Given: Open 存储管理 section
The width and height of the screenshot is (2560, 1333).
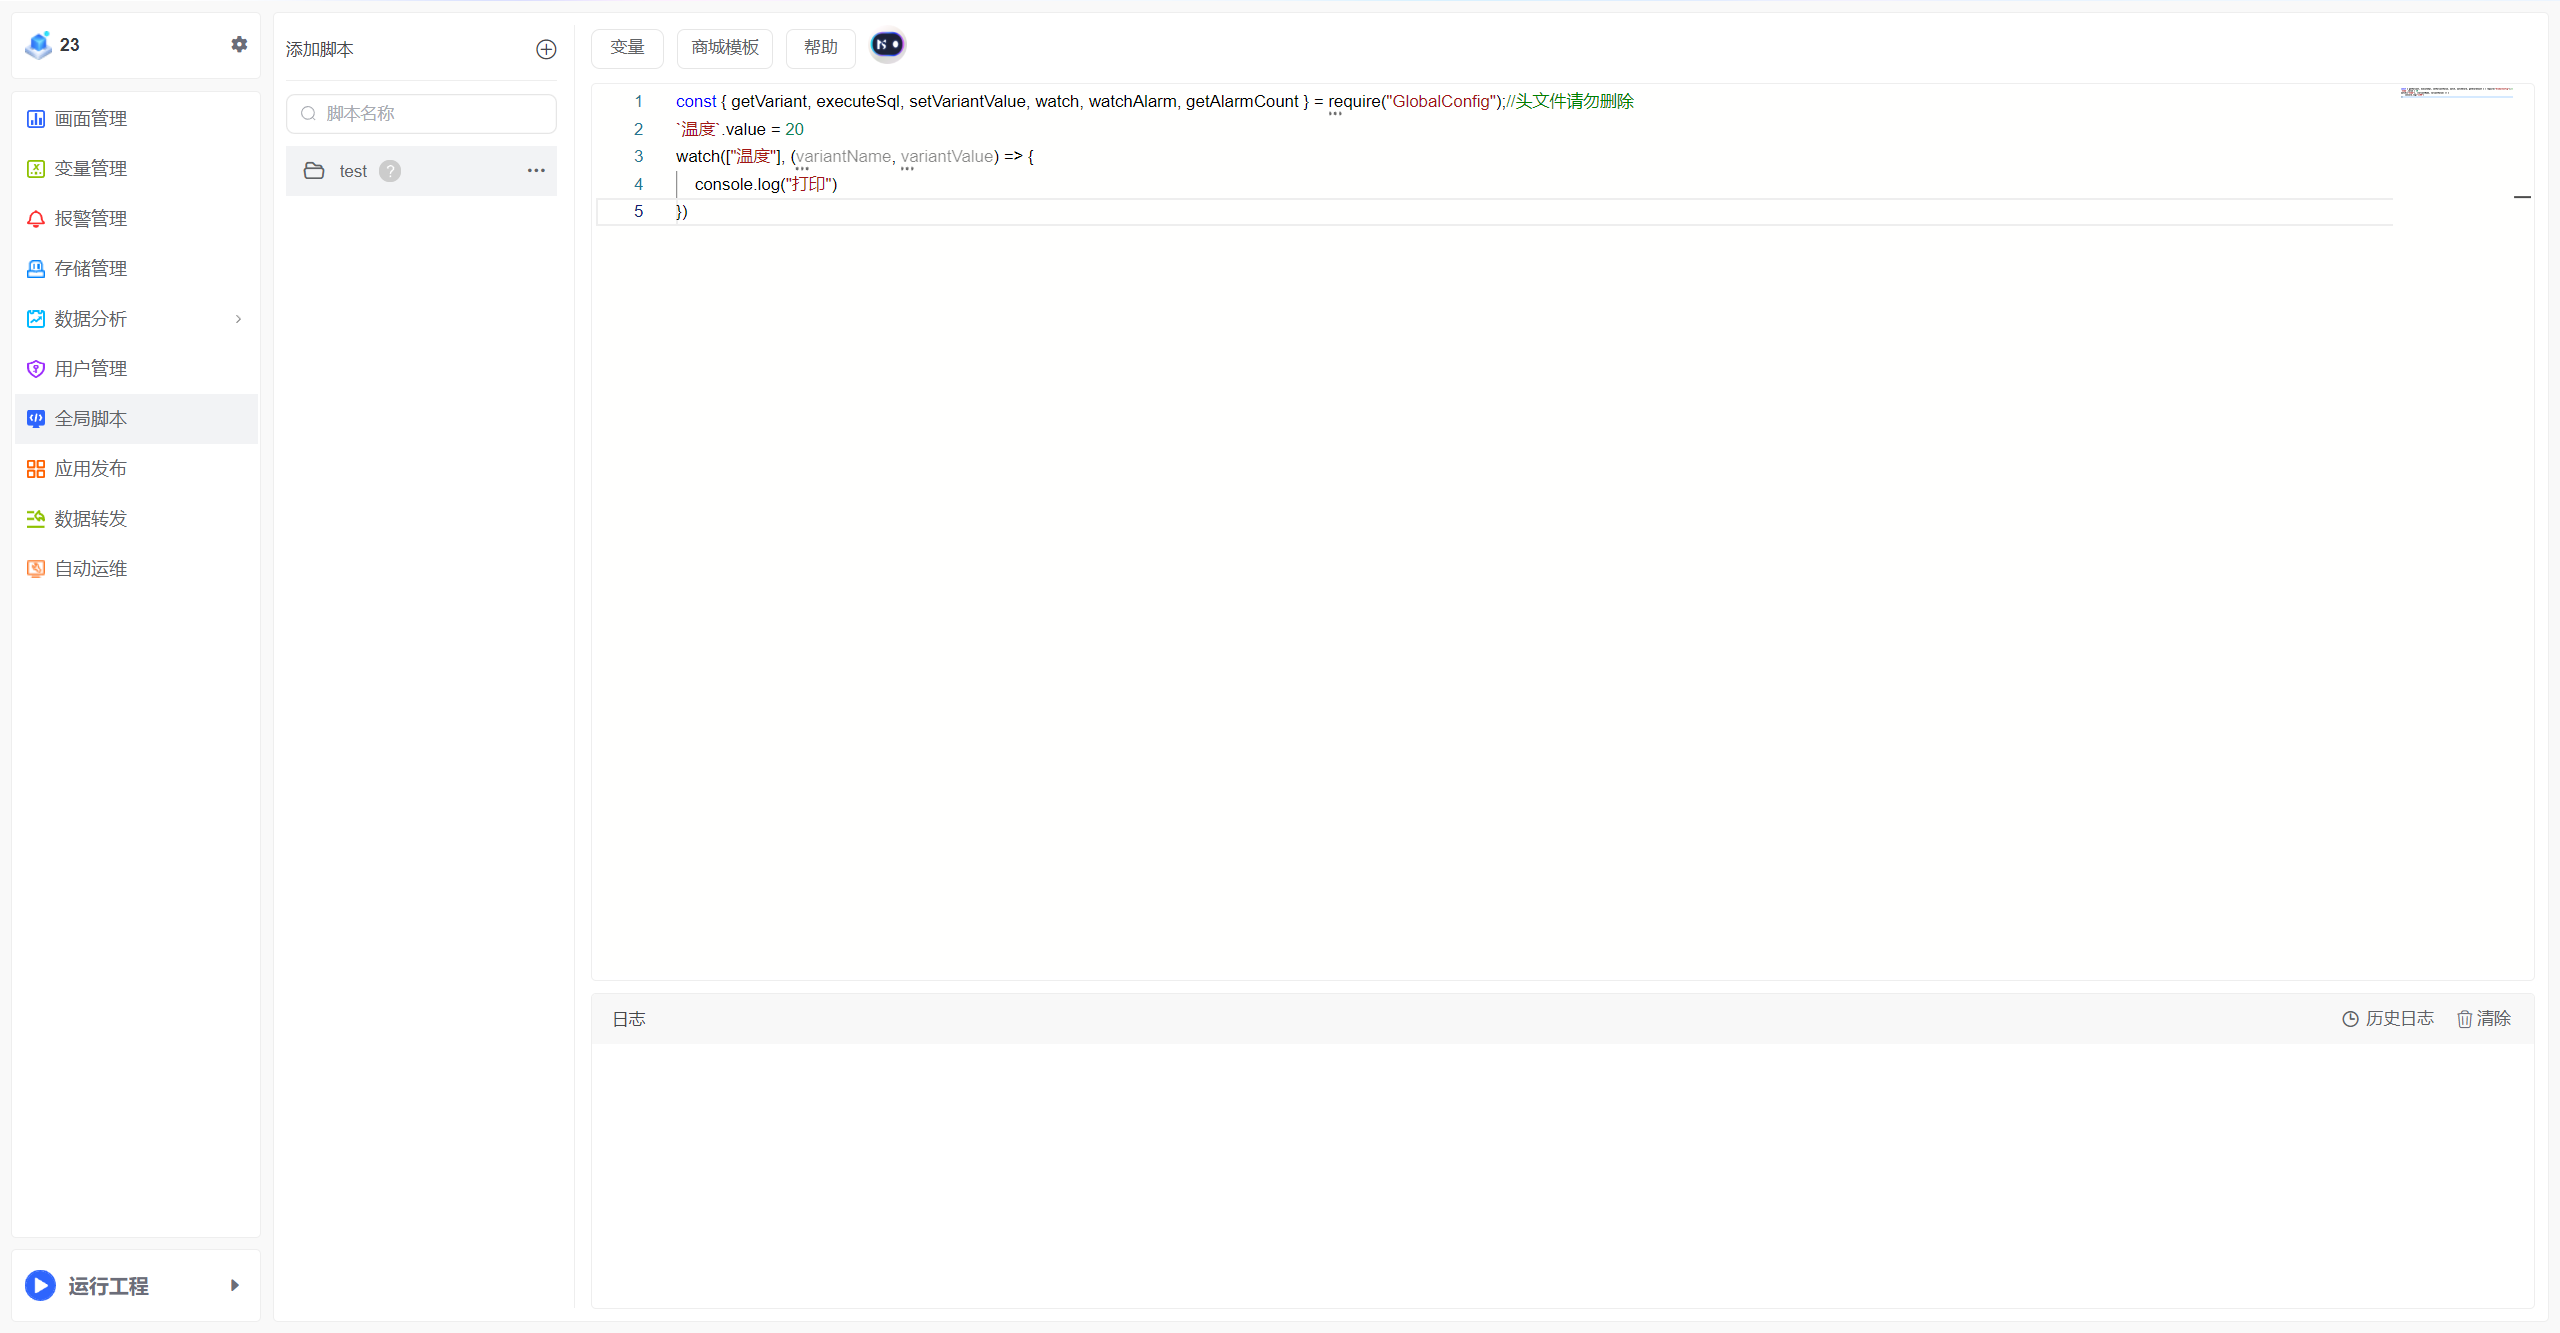Looking at the screenshot, I should tap(90, 269).
